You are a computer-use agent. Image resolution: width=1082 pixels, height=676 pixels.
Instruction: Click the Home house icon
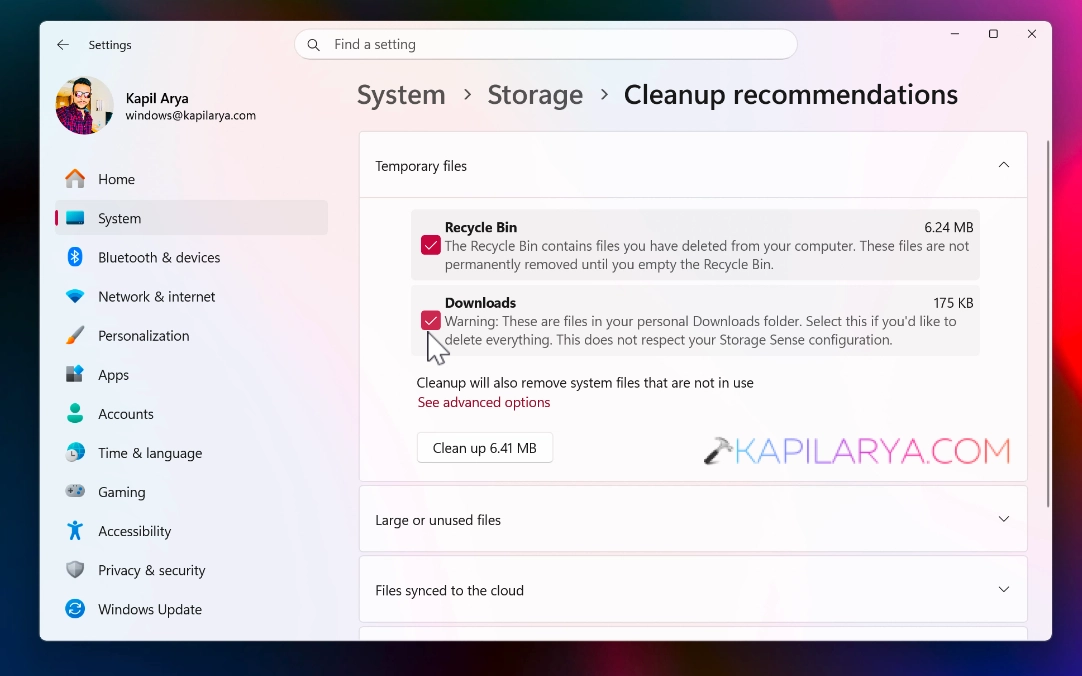tap(75, 179)
